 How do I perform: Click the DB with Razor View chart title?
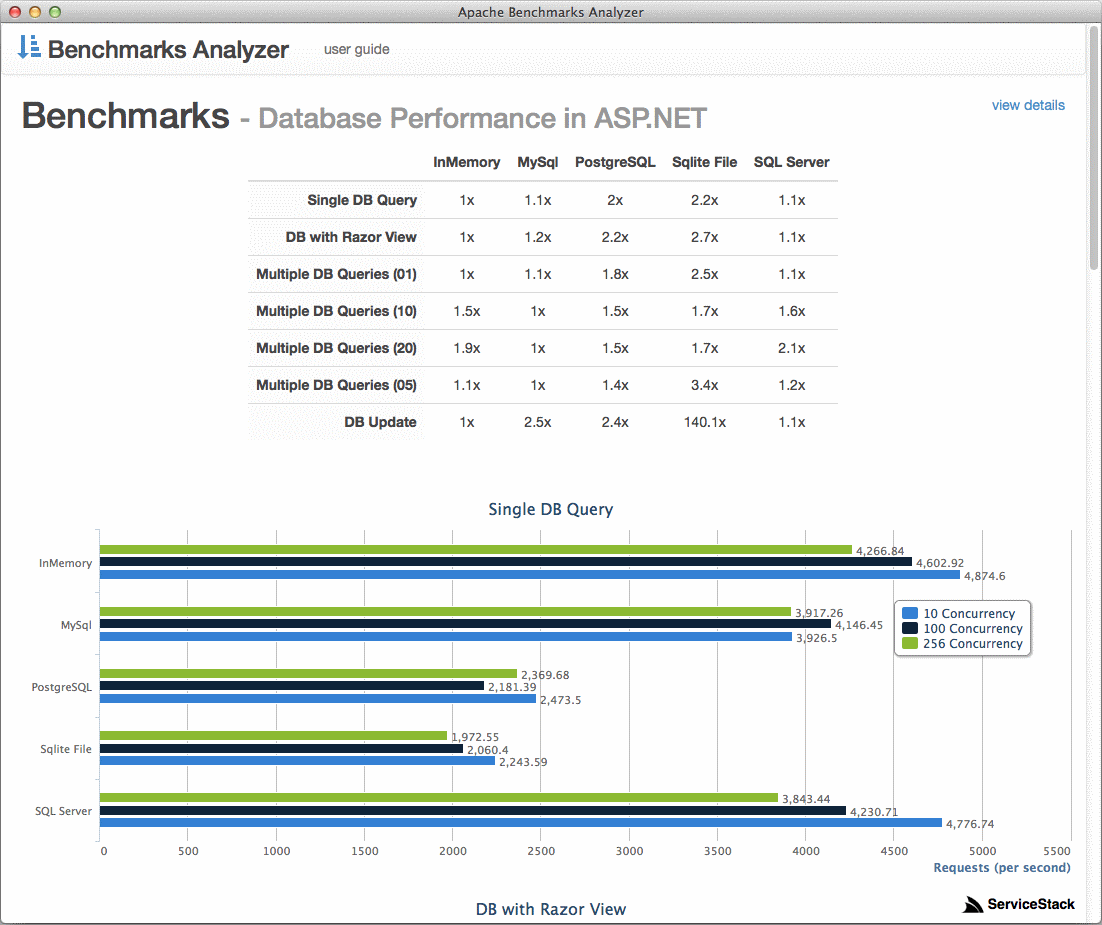(x=550, y=910)
